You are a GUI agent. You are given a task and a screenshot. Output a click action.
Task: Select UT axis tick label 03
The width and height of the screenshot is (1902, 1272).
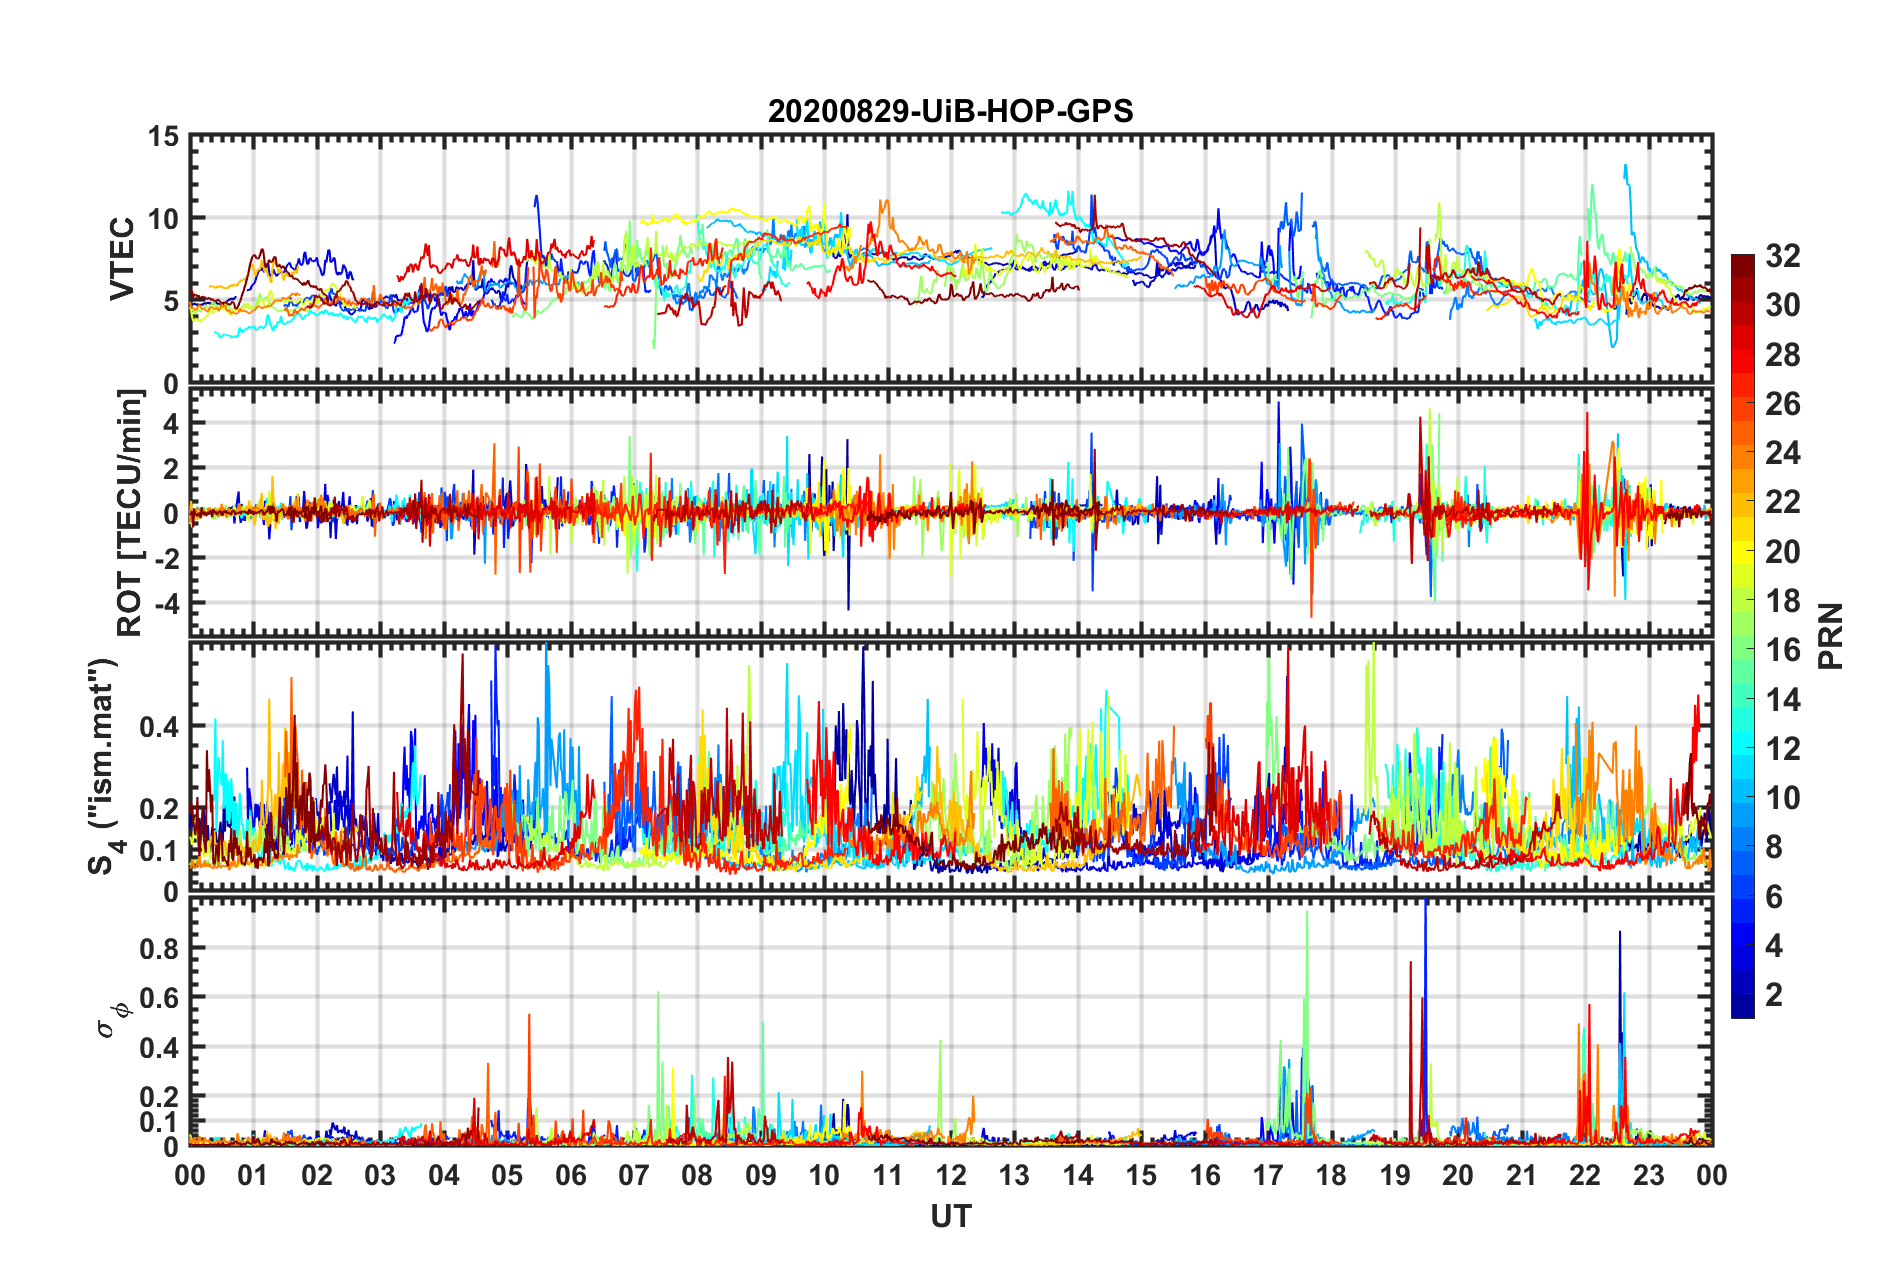[x=380, y=1175]
